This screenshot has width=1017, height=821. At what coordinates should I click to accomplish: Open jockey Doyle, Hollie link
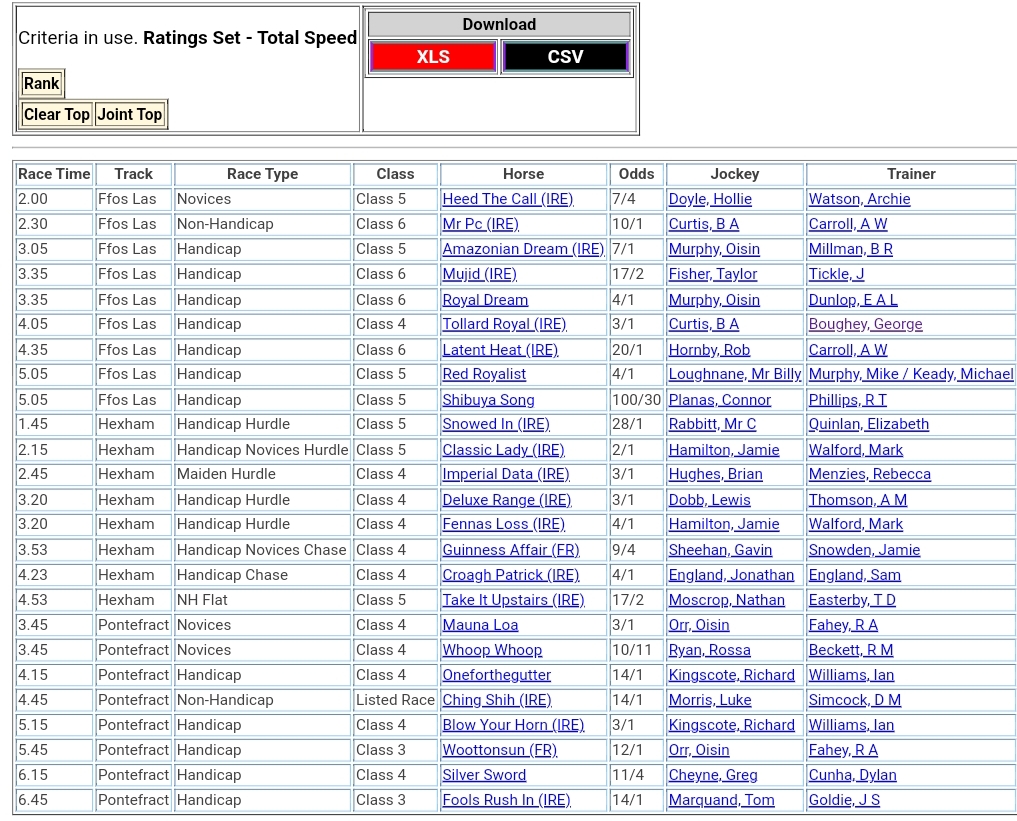pos(710,199)
